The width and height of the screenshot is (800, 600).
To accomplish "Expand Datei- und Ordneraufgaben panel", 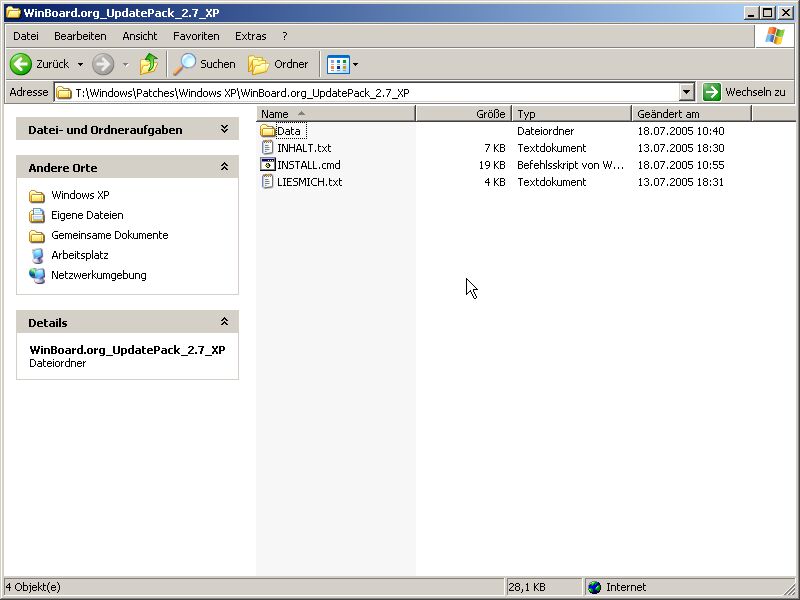I will (224, 129).
